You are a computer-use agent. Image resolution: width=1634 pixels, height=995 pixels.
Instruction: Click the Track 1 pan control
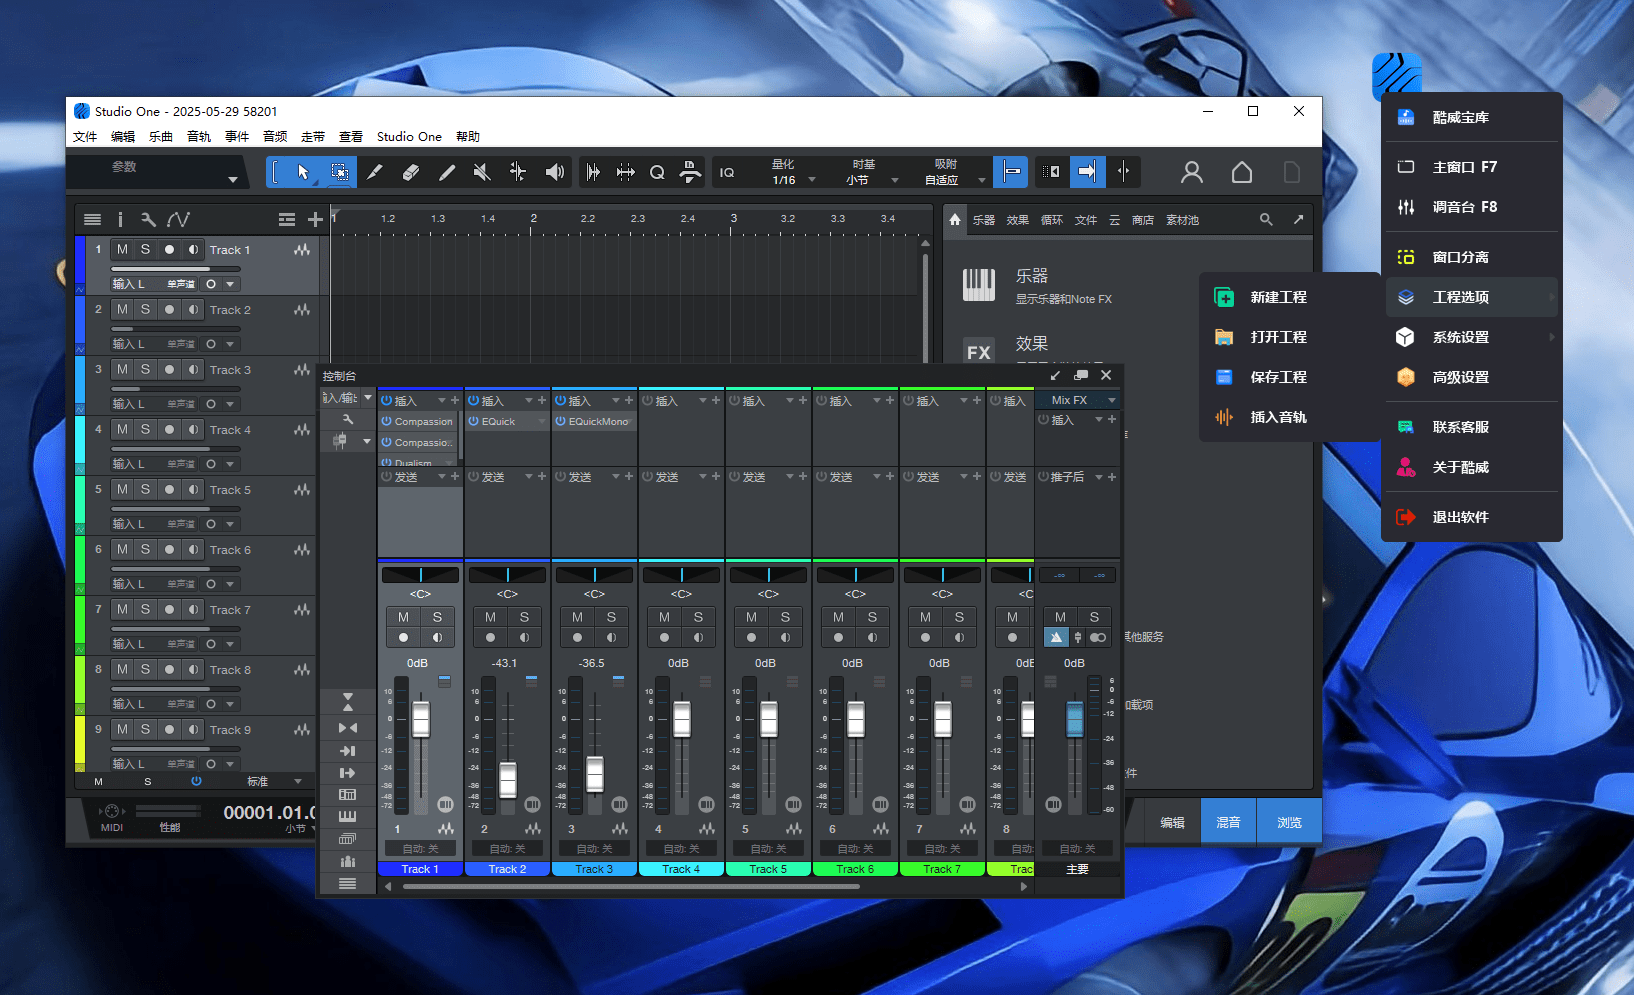(x=421, y=574)
